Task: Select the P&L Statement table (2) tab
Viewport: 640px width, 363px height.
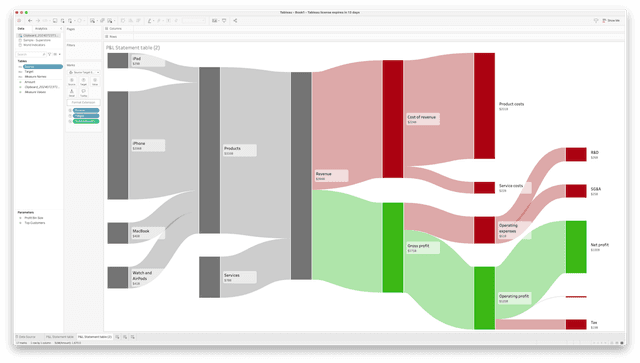Action: tap(95, 337)
